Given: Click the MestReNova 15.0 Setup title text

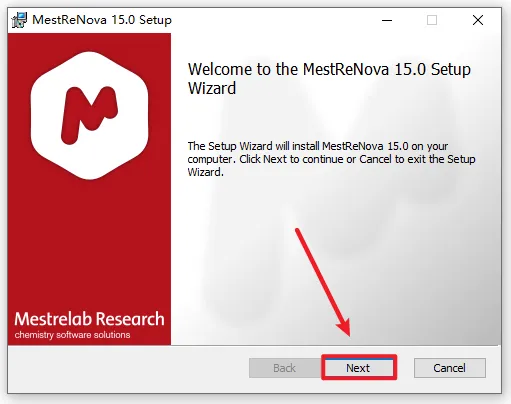Looking at the screenshot, I should pyautogui.click(x=102, y=20).
